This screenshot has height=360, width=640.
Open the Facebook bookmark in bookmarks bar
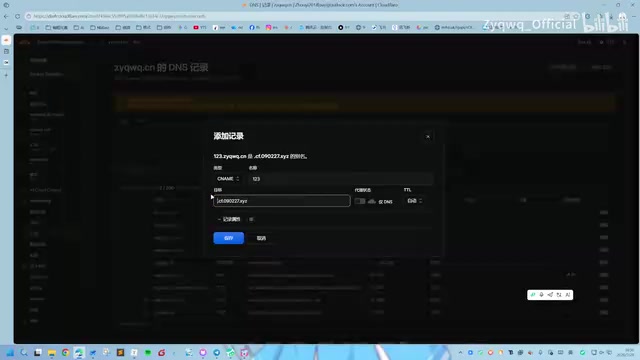(x=255, y=27)
